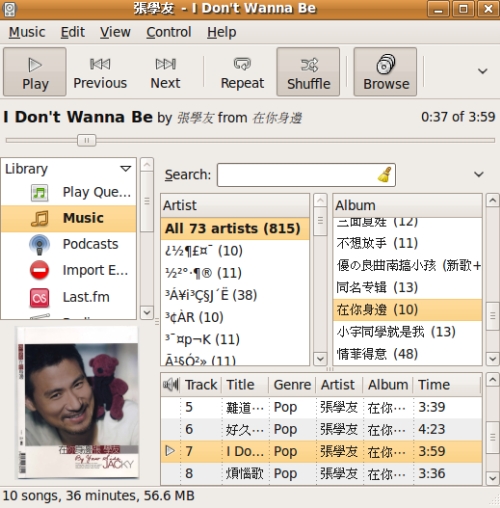This screenshot has height=508, width=500.
Task: Open Import Errors source icon
Action: (x=39, y=270)
